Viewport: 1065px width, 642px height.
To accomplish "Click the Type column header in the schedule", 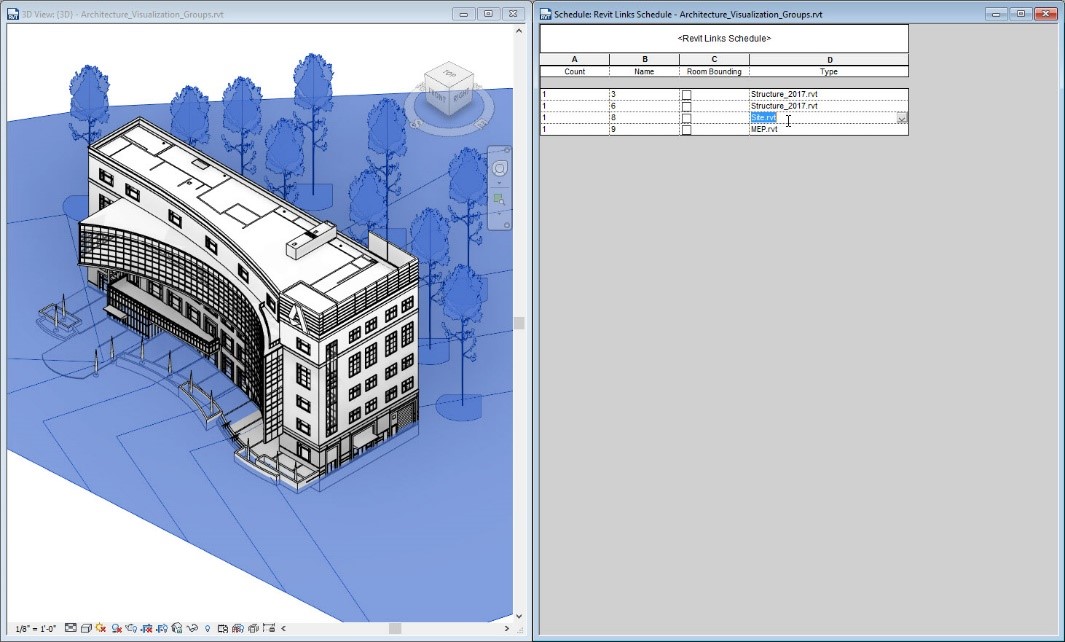I will (x=828, y=71).
